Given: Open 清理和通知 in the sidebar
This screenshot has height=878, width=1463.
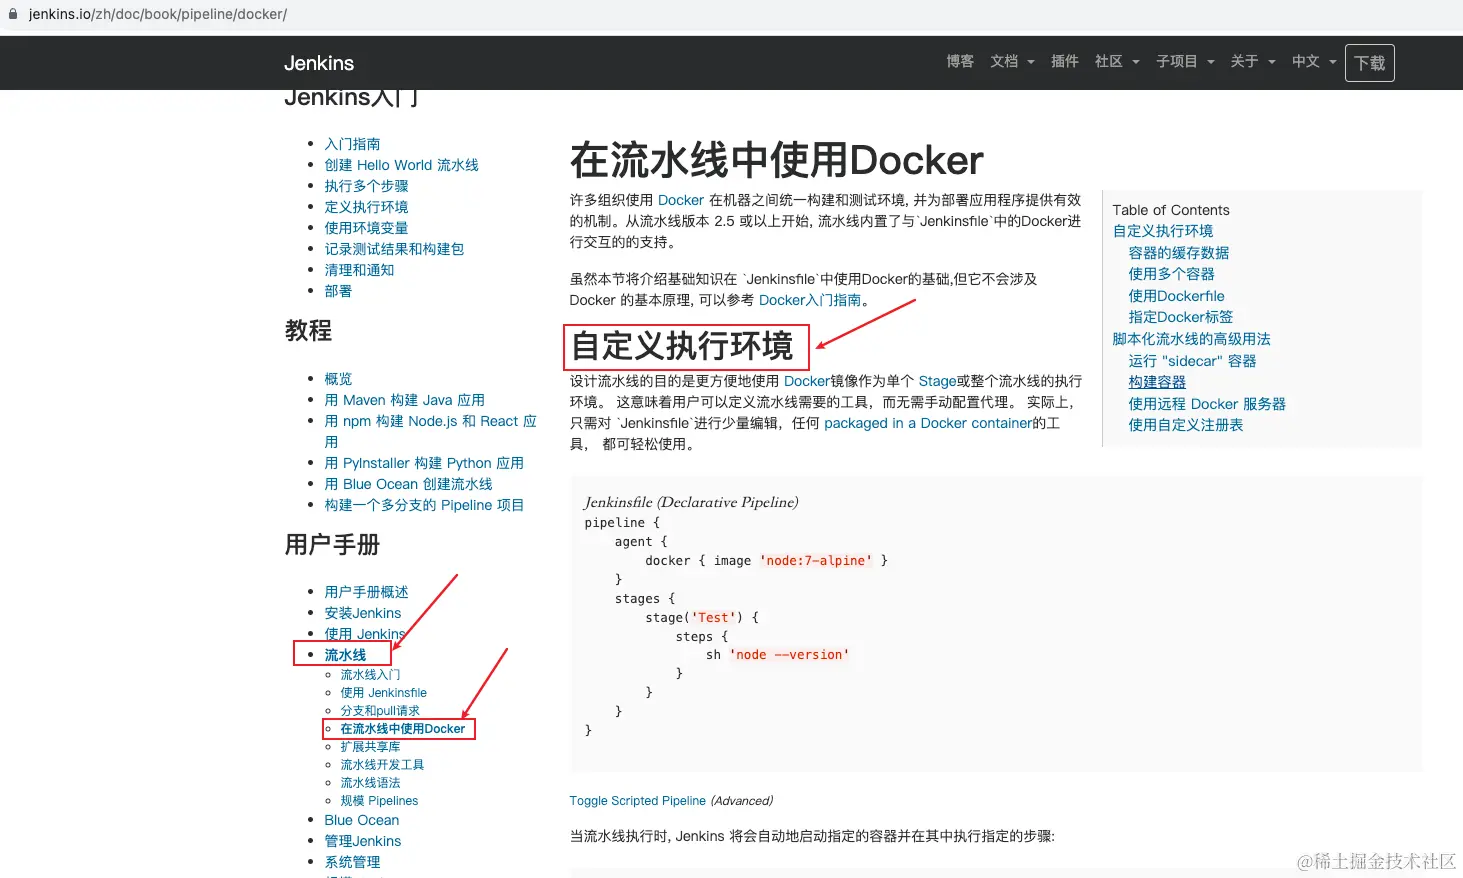Looking at the screenshot, I should pos(359,270).
